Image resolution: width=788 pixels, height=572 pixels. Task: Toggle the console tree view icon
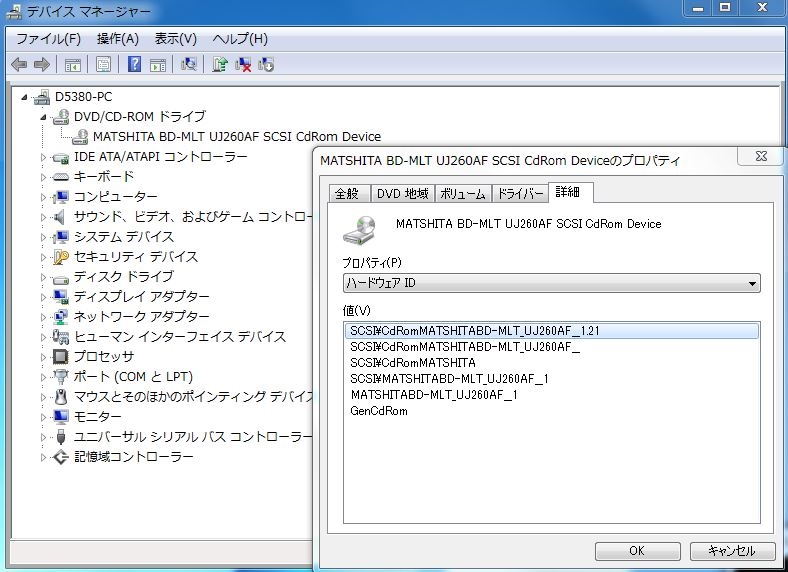pyautogui.click(x=73, y=64)
